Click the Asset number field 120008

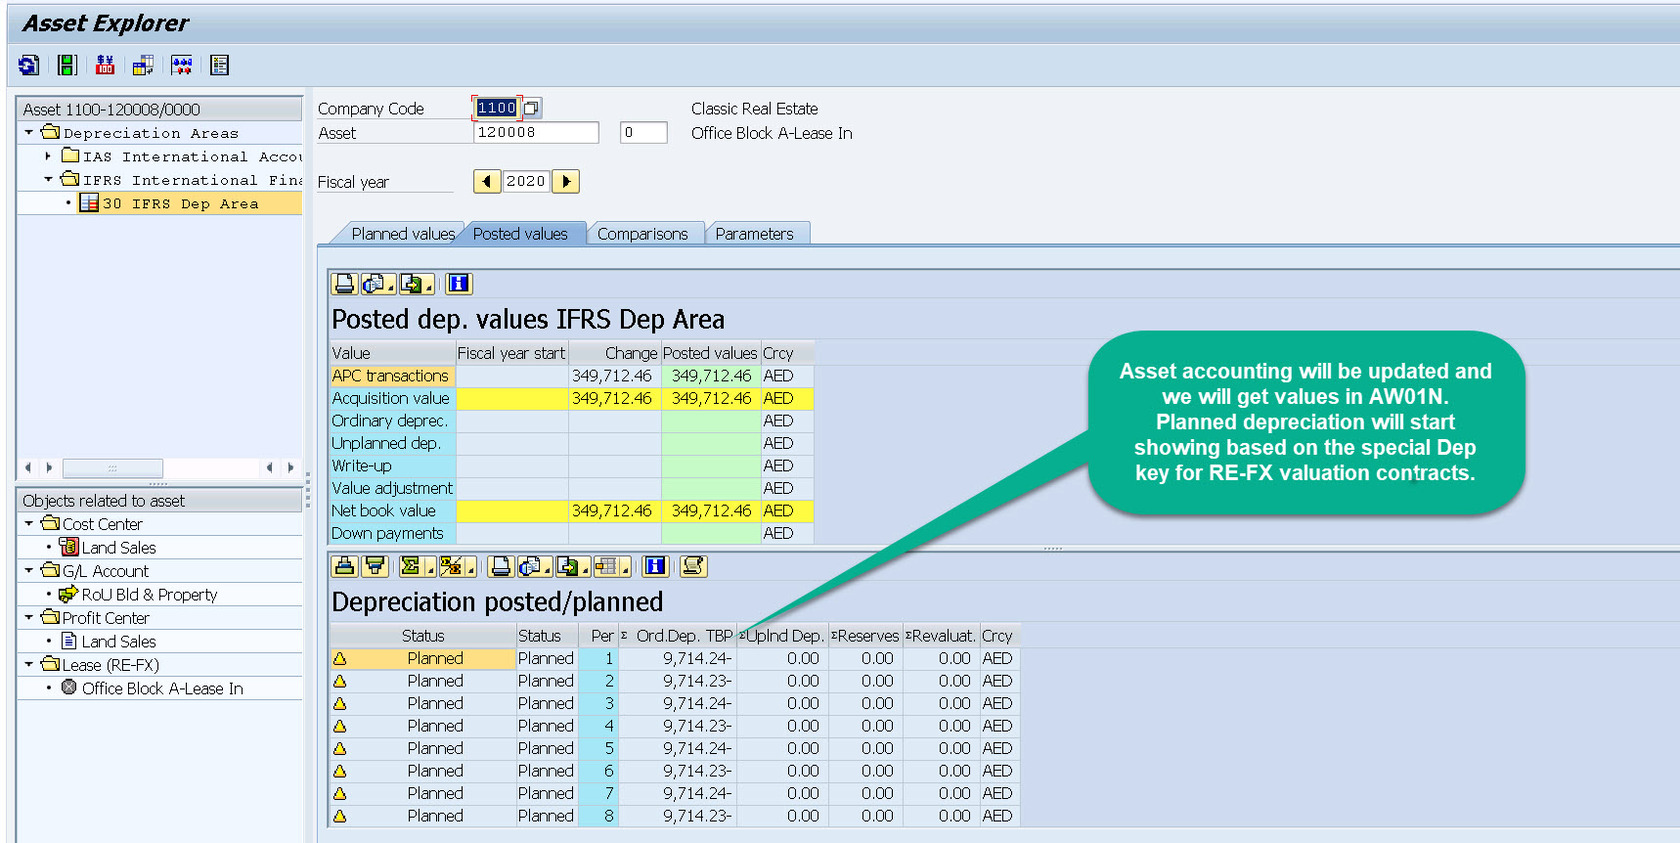pos(536,133)
